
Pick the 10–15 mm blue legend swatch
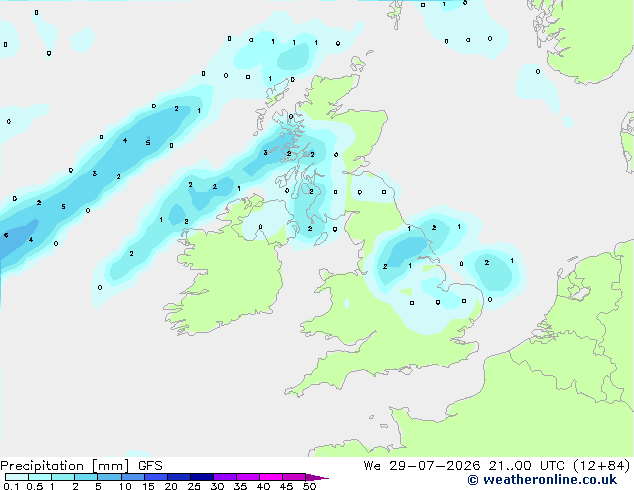[x=132, y=477]
